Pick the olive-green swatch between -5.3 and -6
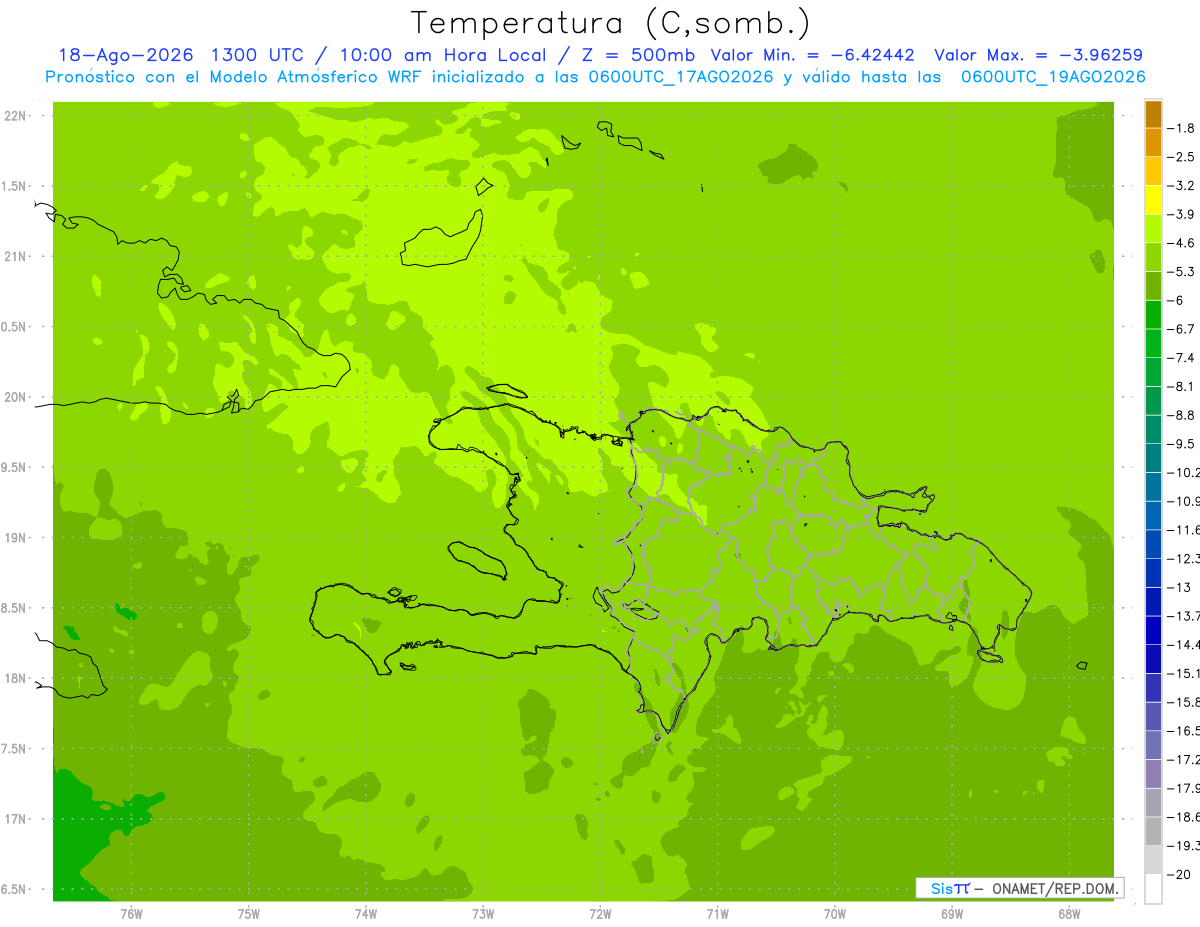 [1153, 286]
